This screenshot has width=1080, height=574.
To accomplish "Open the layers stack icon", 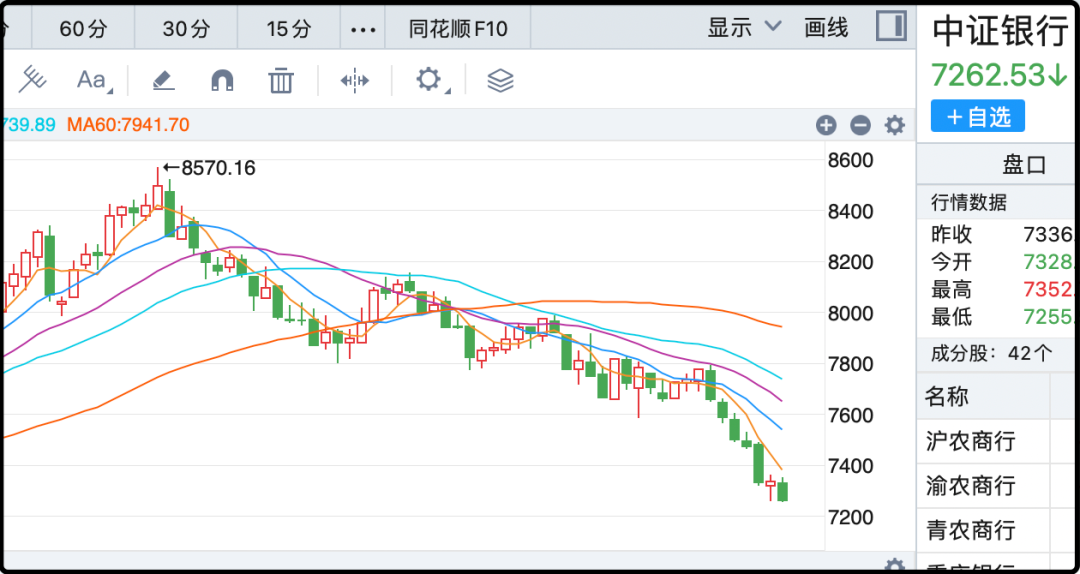I will pos(501,81).
